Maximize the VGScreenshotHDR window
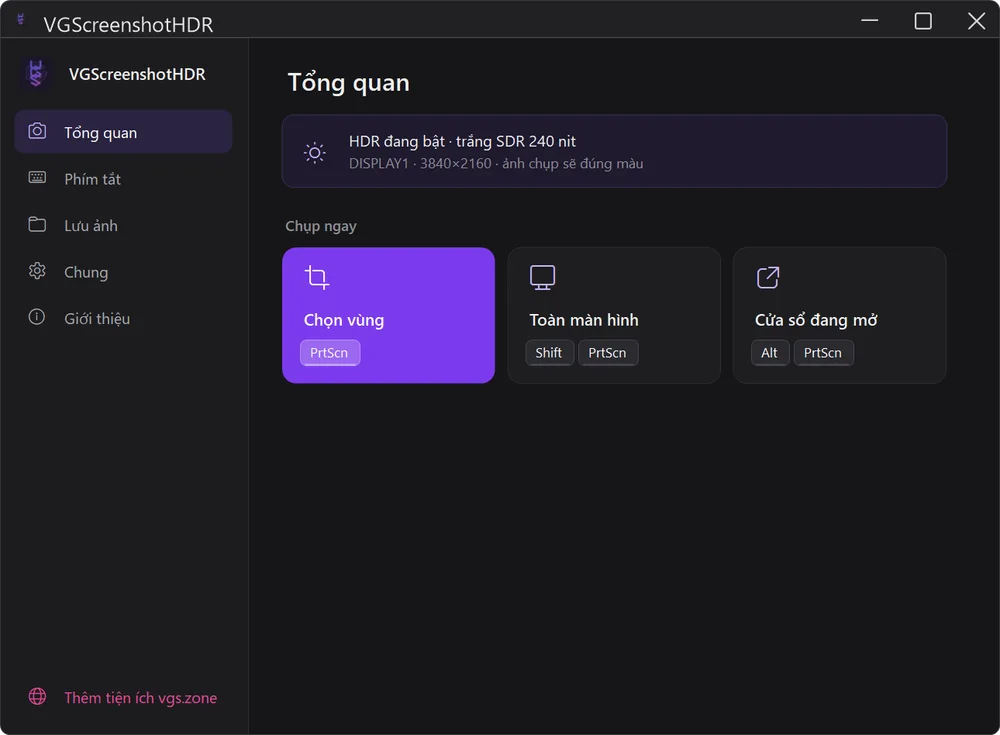The image size is (1000, 735). [x=923, y=20]
